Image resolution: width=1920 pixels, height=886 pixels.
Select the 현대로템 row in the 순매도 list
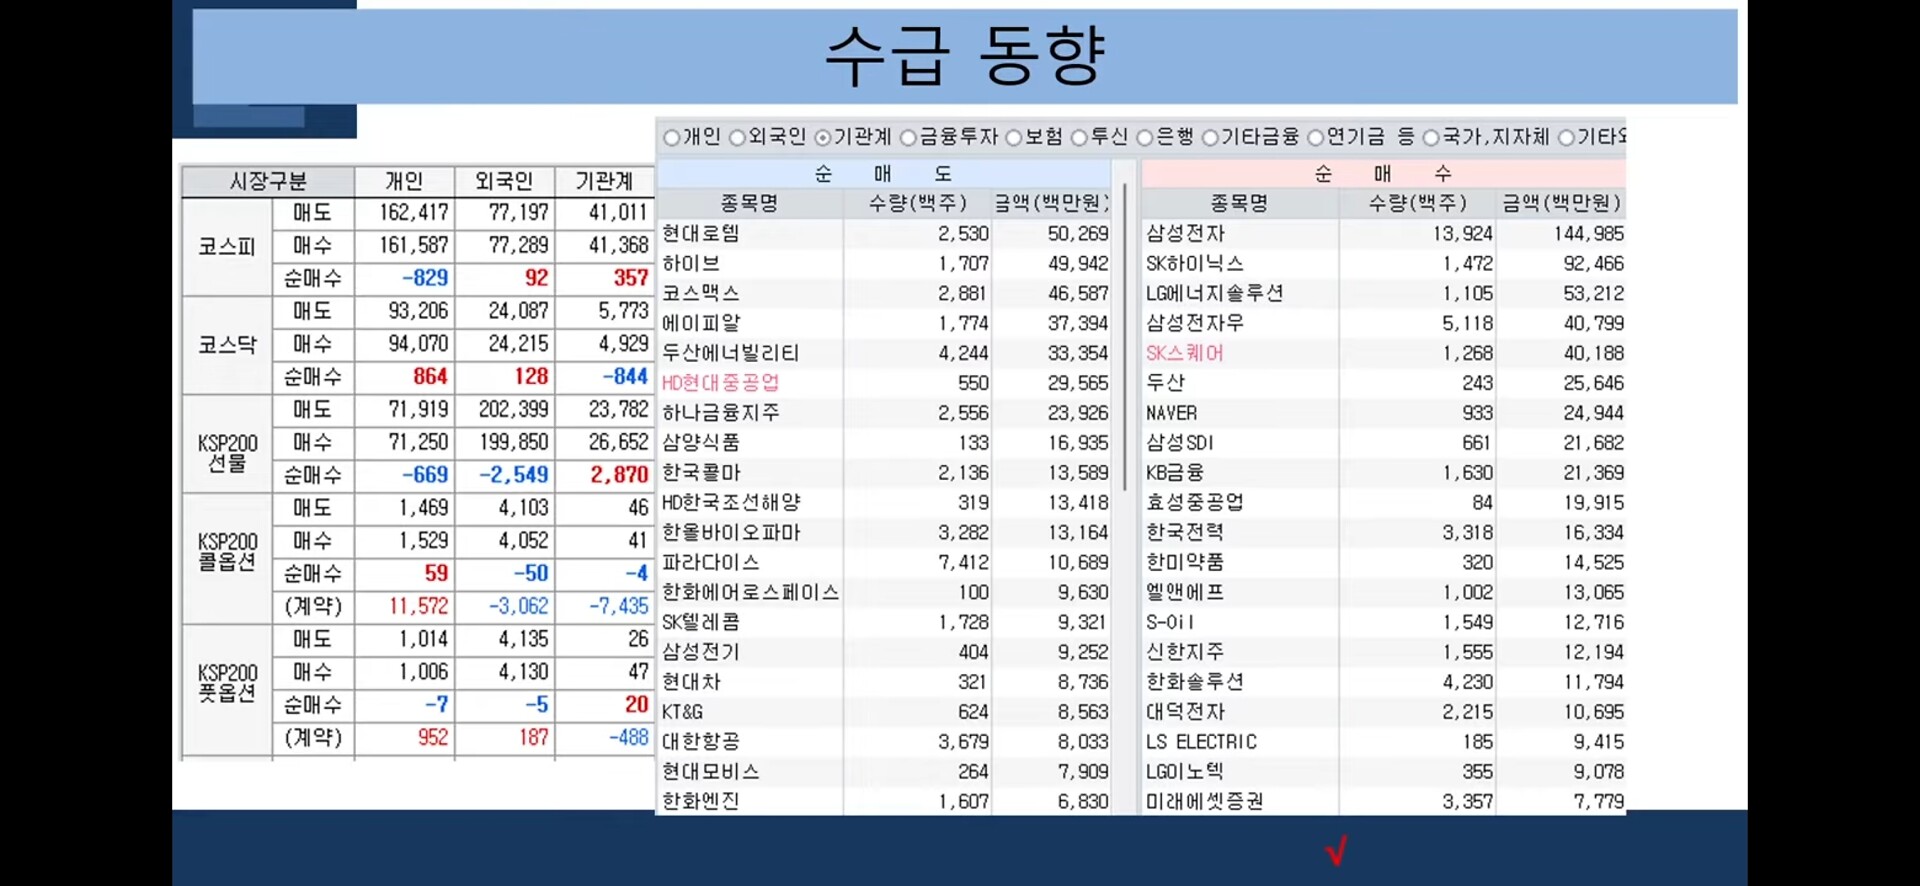(884, 233)
